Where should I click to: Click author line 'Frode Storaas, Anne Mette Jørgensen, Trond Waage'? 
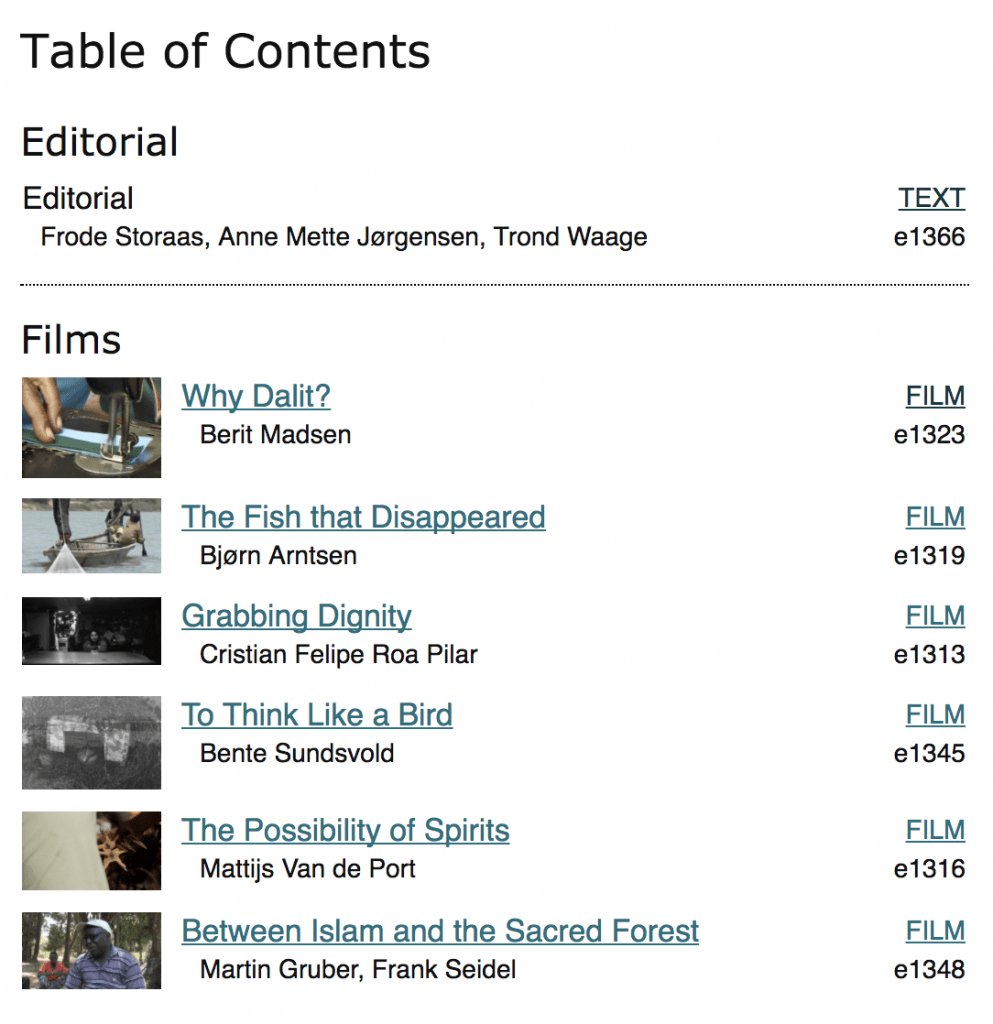(344, 237)
